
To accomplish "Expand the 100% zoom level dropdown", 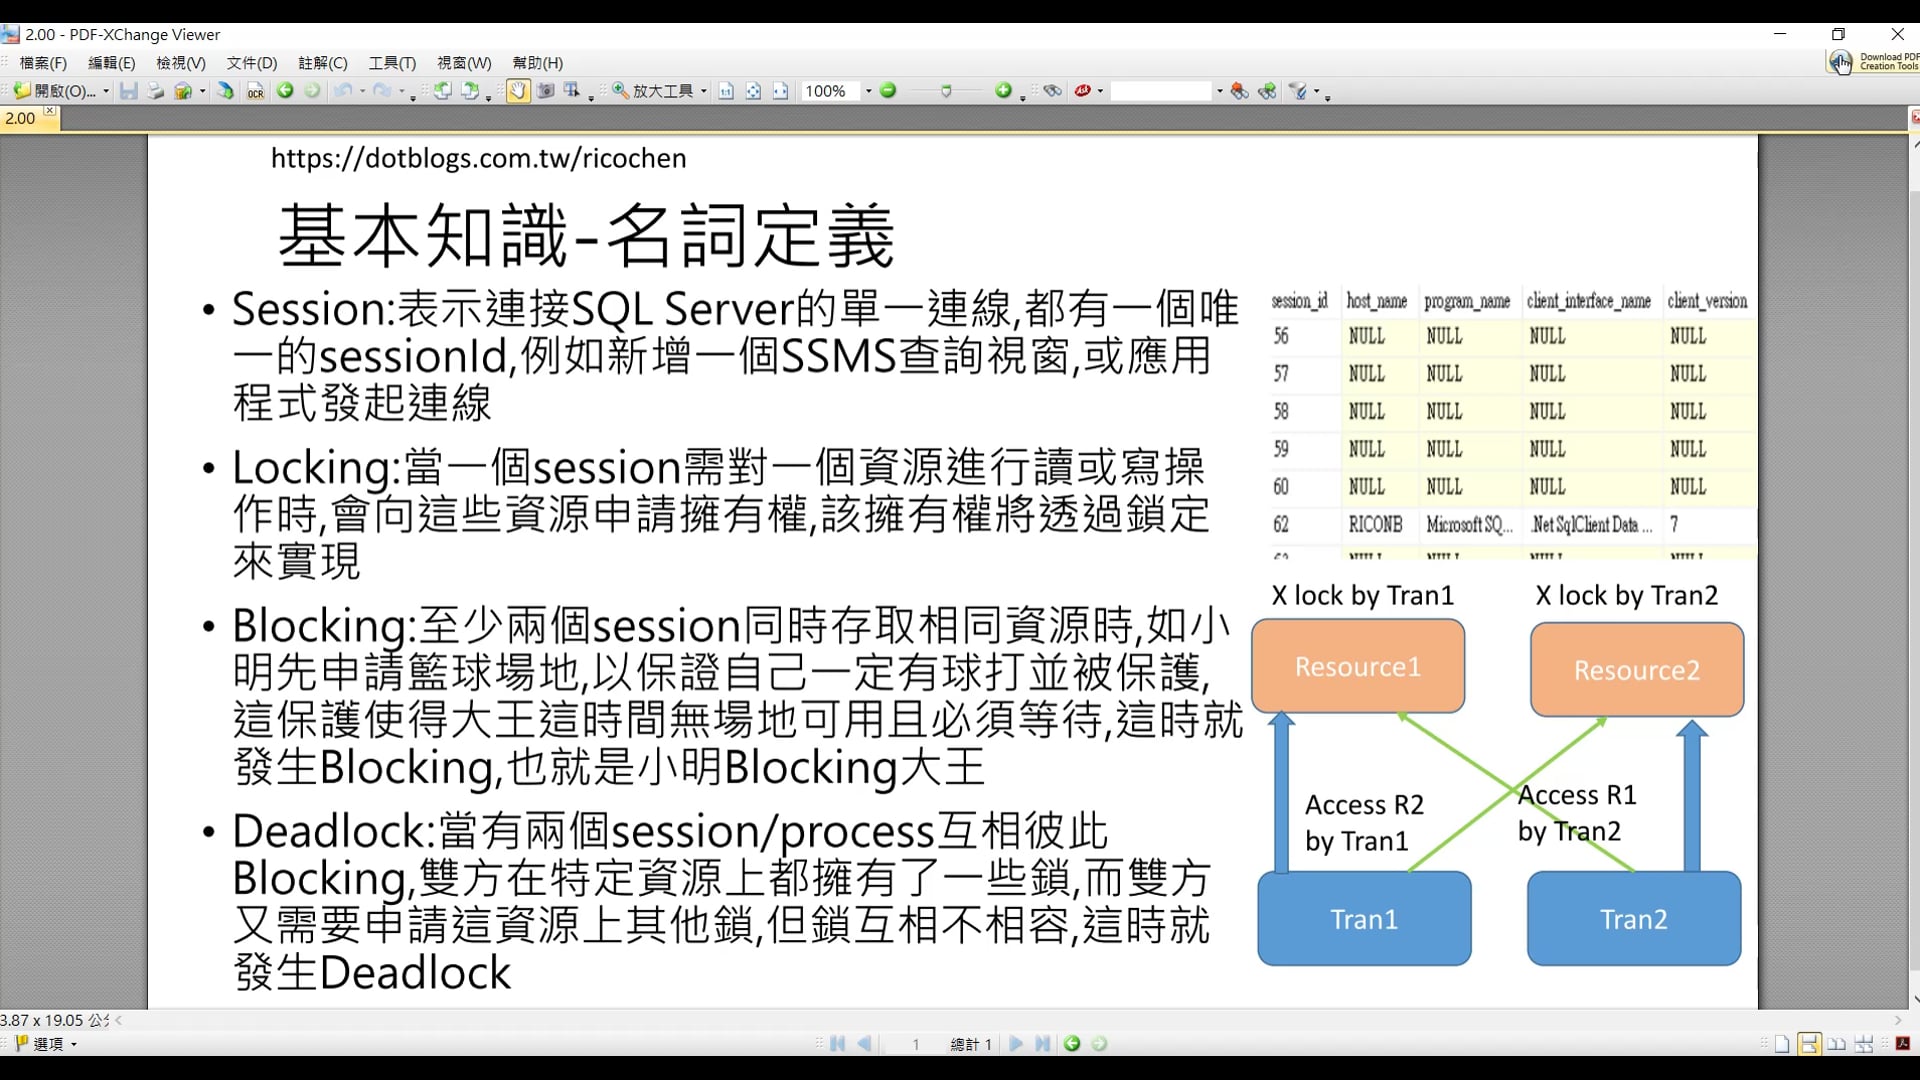I will click(x=868, y=91).
